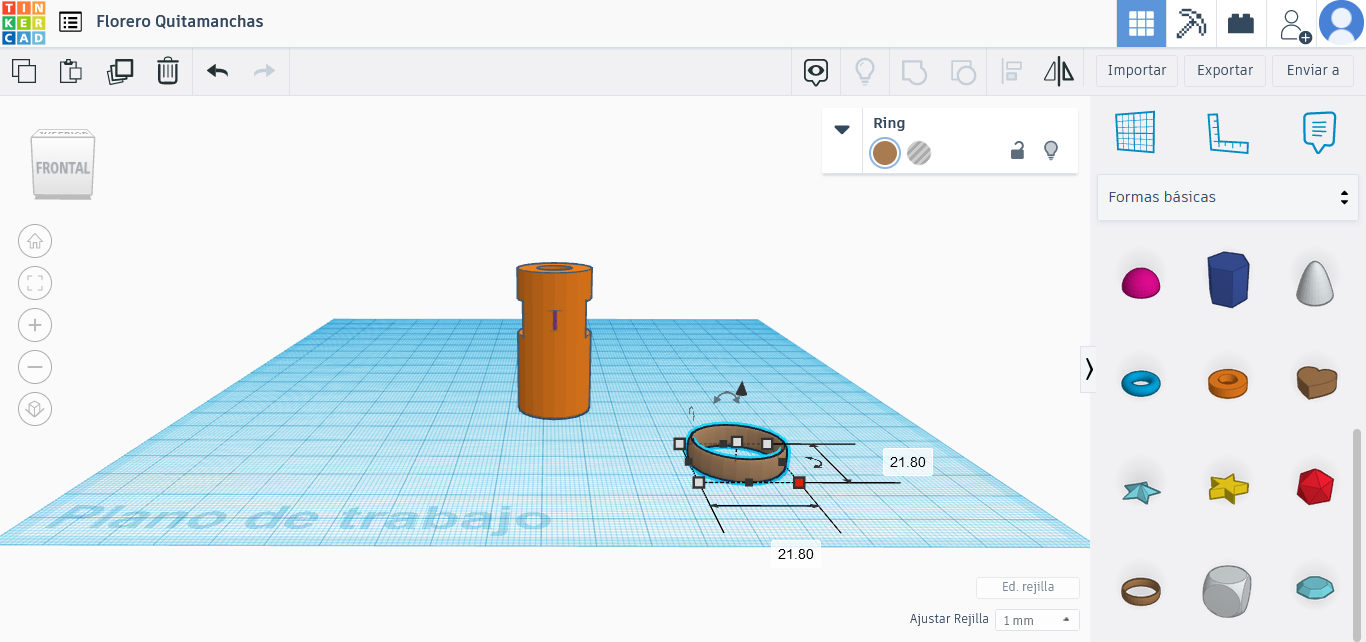This screenshot has width=1366, height=642.
Task: Click the upper 21.80 dimension value
Action: [908, 462]
